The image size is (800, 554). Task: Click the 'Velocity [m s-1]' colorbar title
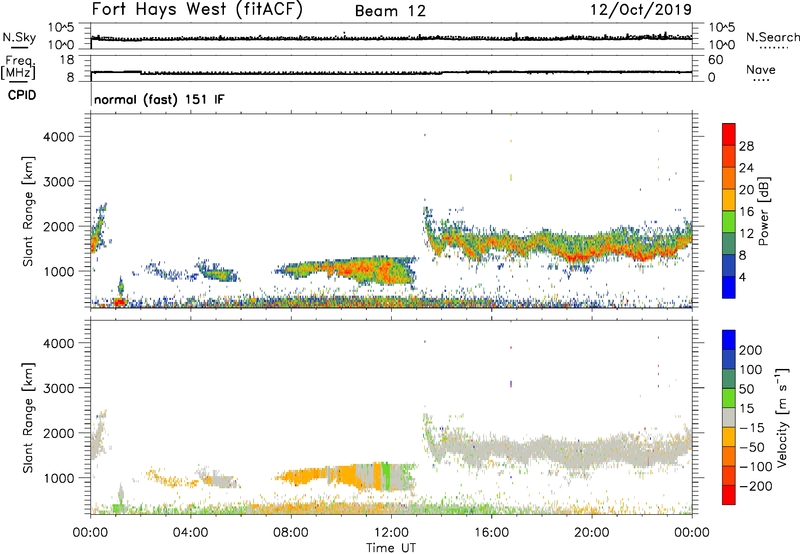(782, 417)
